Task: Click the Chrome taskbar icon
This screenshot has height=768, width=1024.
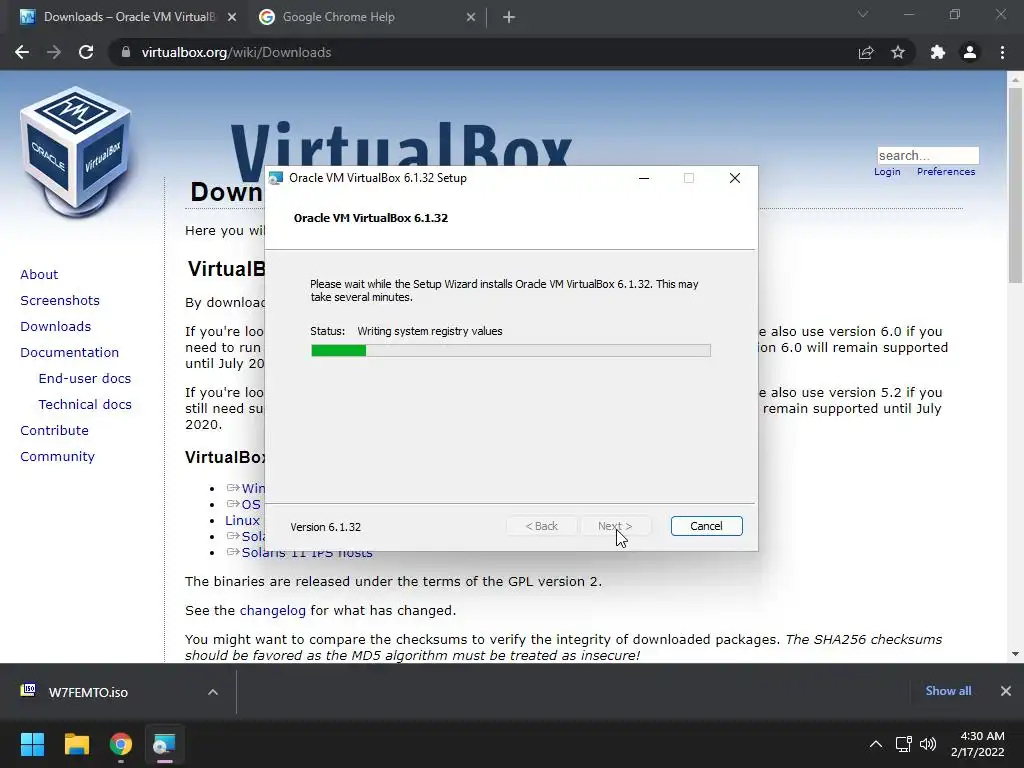Action: click(121, 744)
